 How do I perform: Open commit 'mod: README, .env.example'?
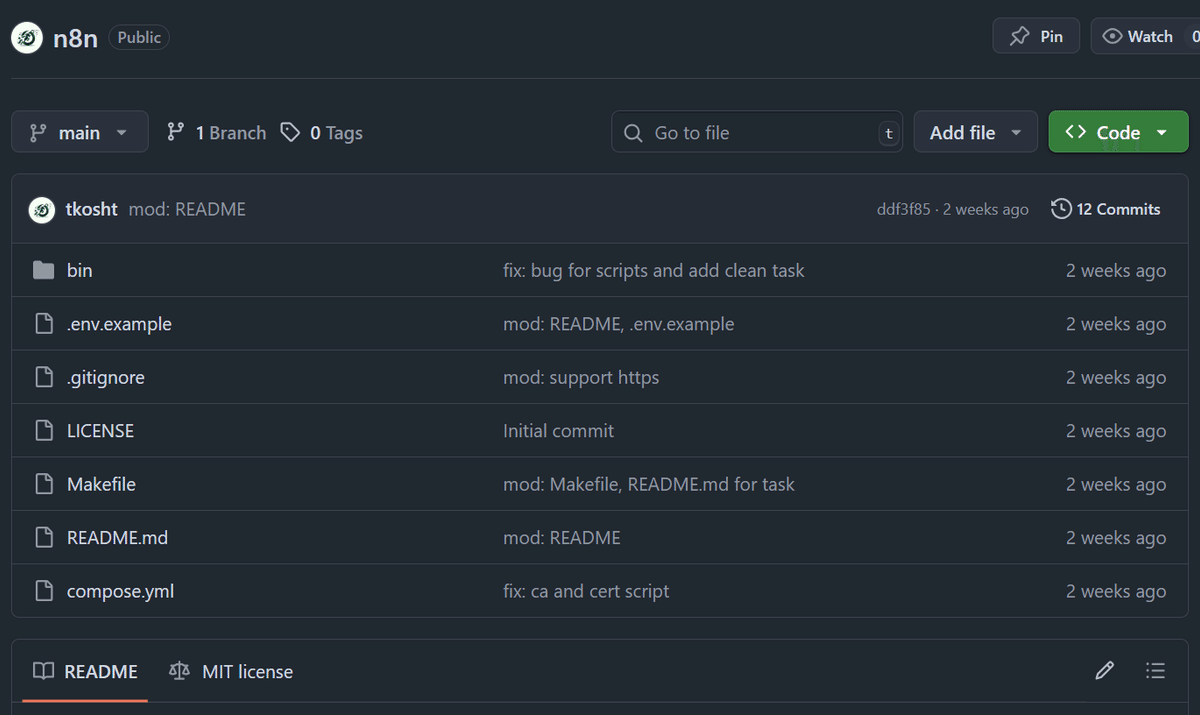619,324
